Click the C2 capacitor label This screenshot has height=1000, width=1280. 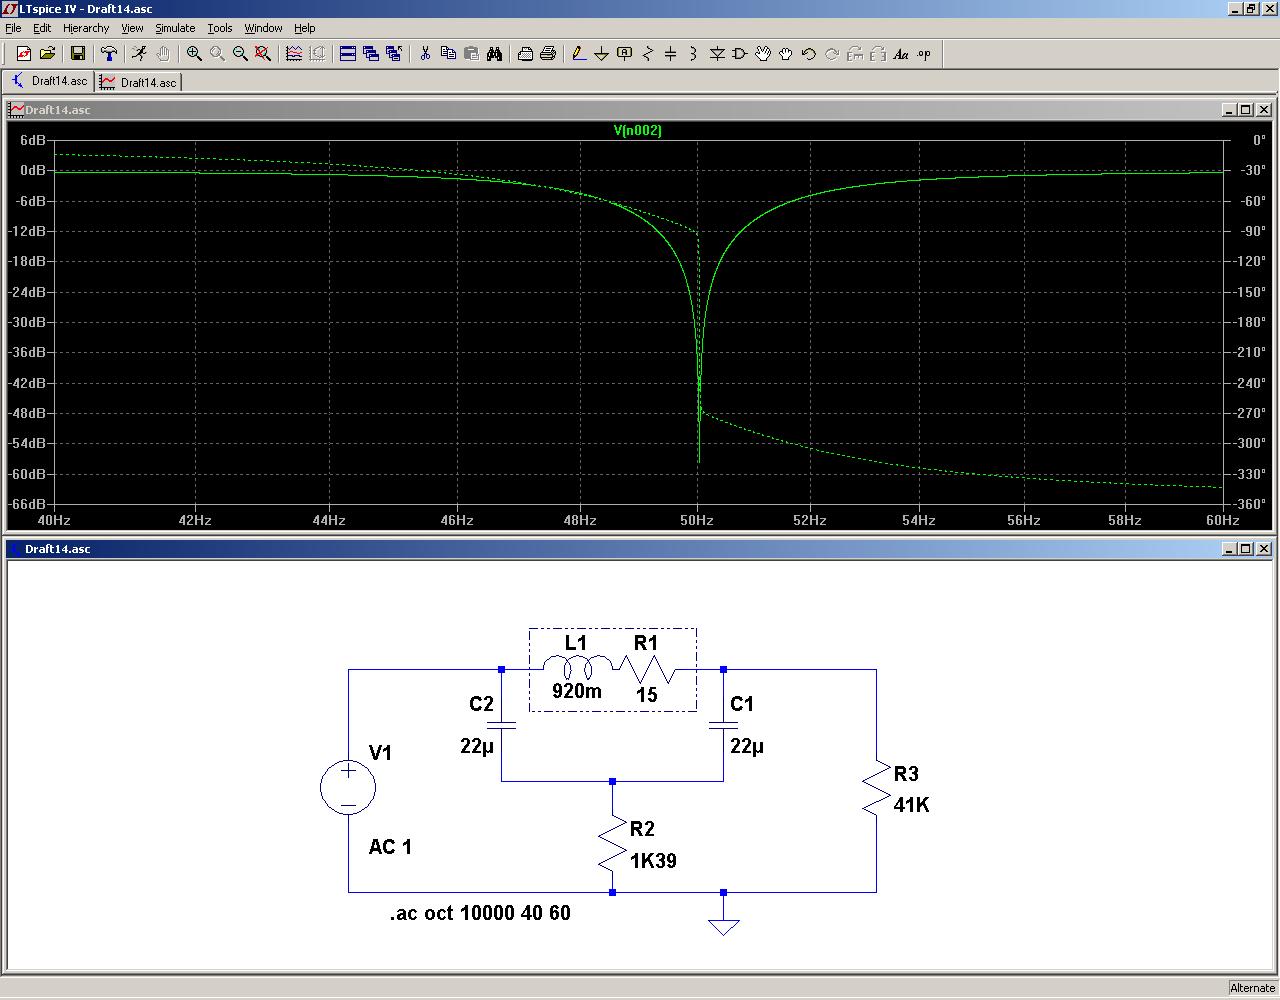pos(481,704)
